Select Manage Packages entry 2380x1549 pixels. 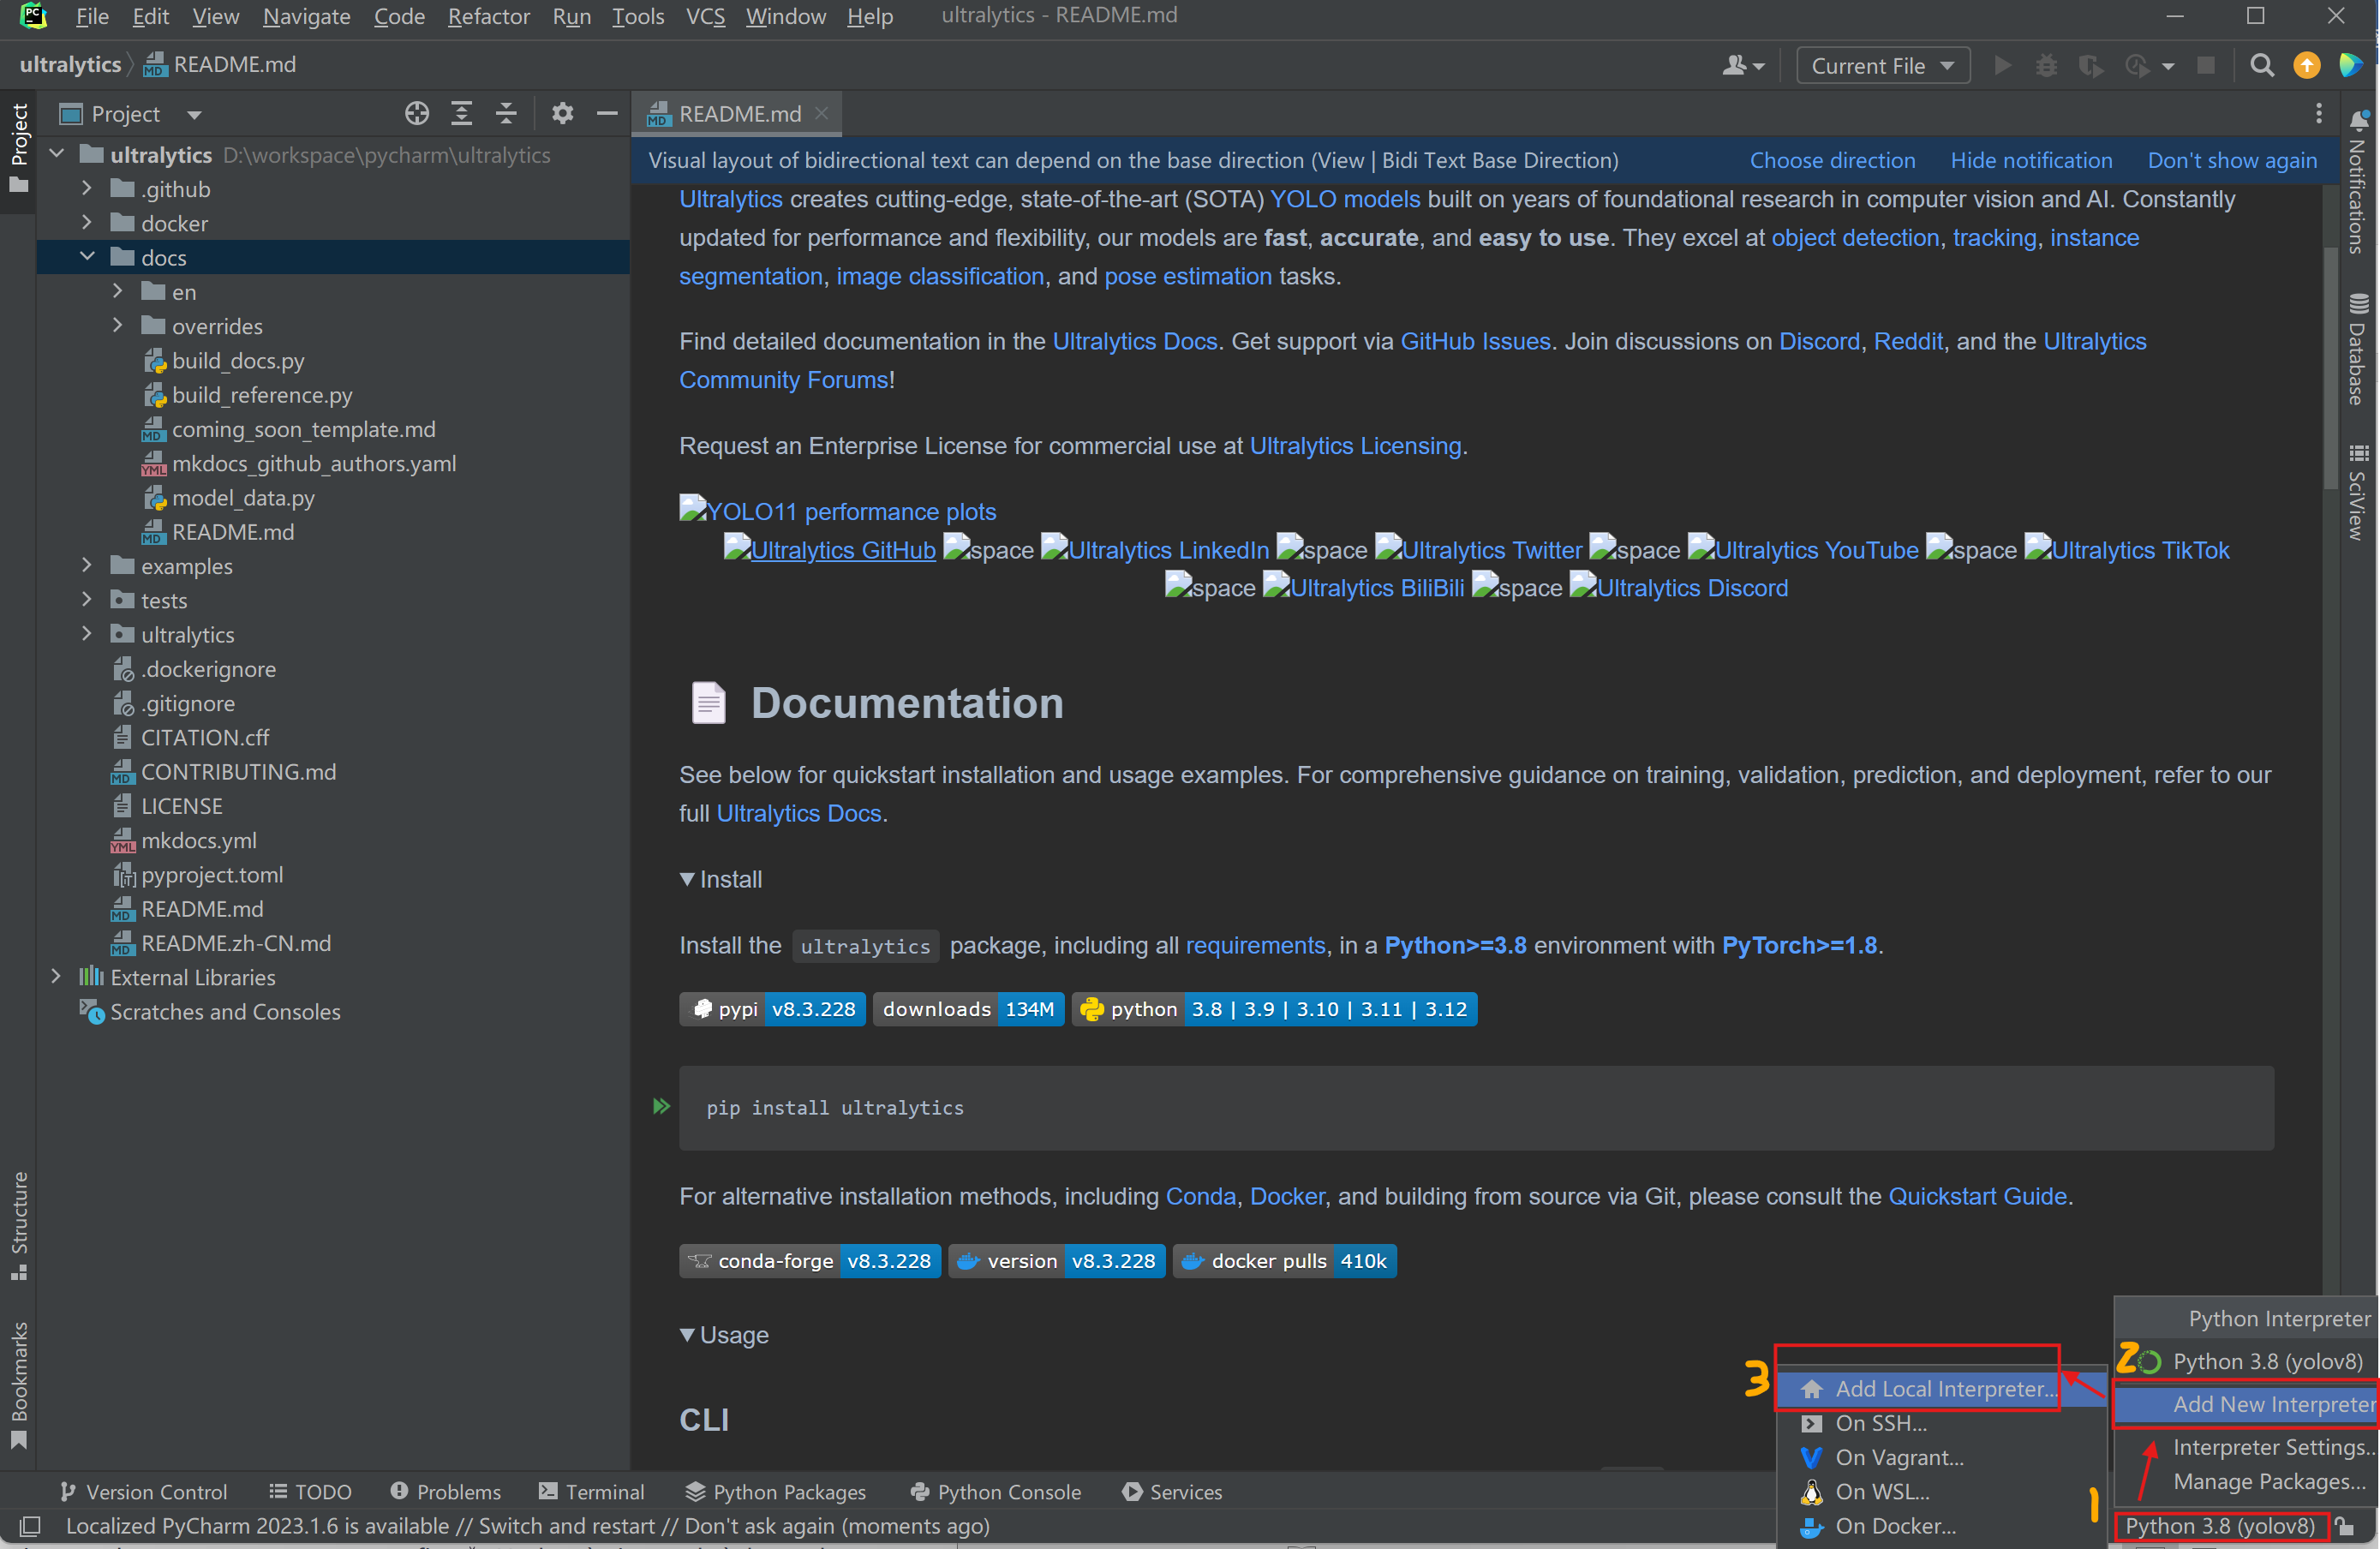point(2246,1481)
